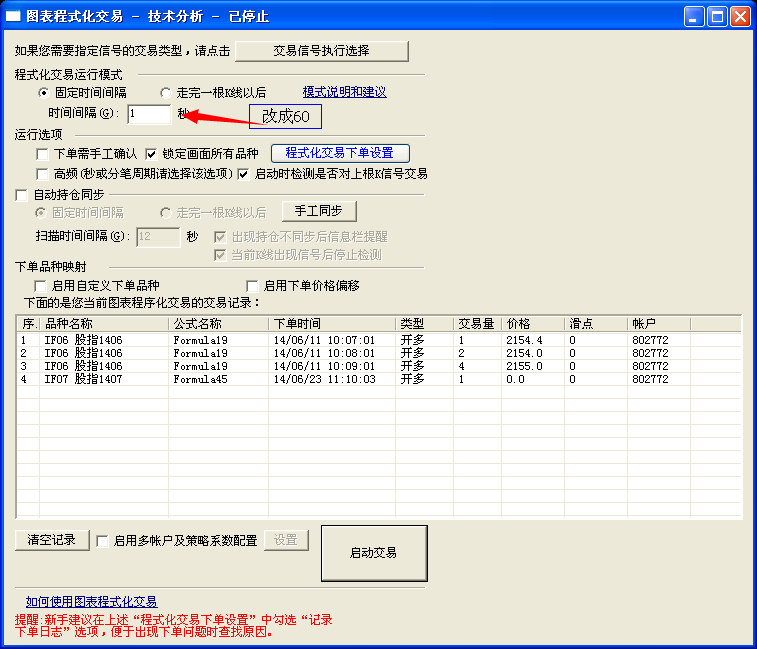Open 如何使用图表程式化交易 link
This screenshot has width=757, height=649.
click(x=91, y=602)
